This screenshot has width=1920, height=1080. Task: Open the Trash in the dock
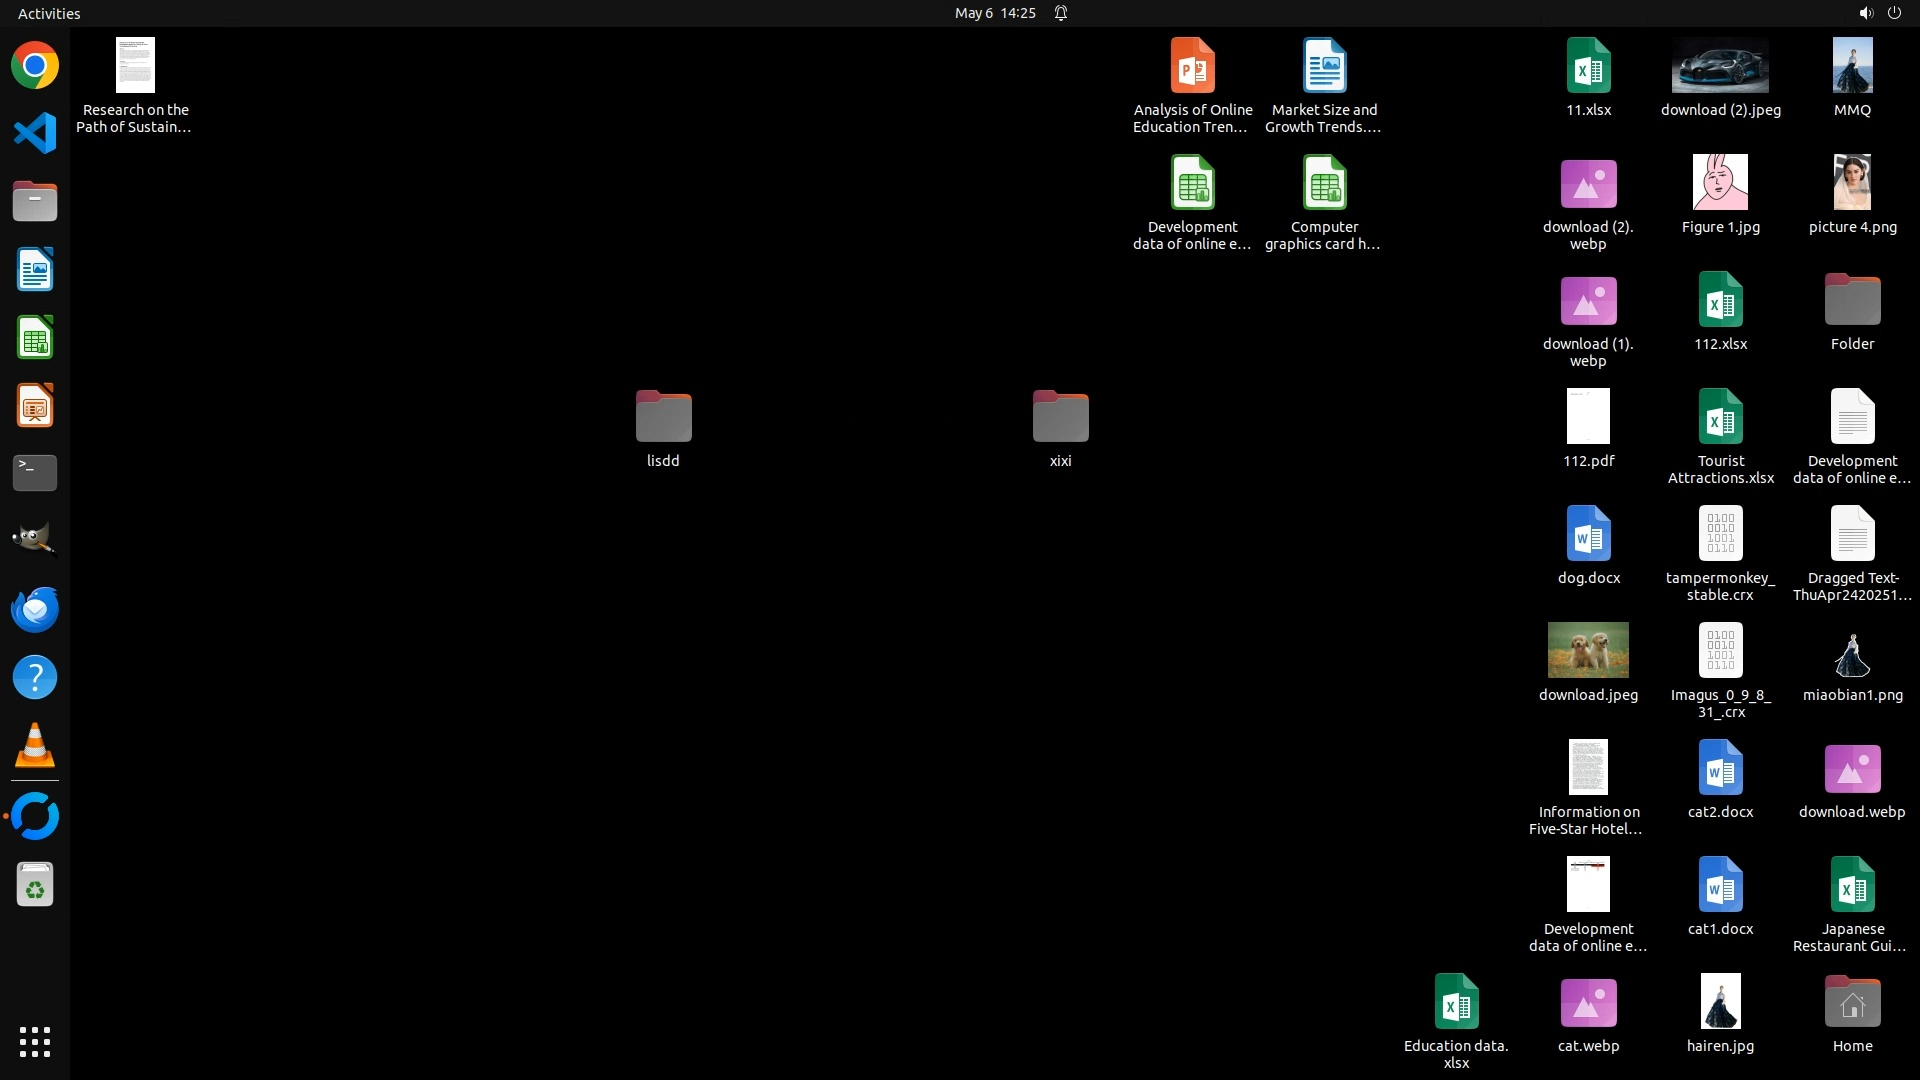point(35,885)
